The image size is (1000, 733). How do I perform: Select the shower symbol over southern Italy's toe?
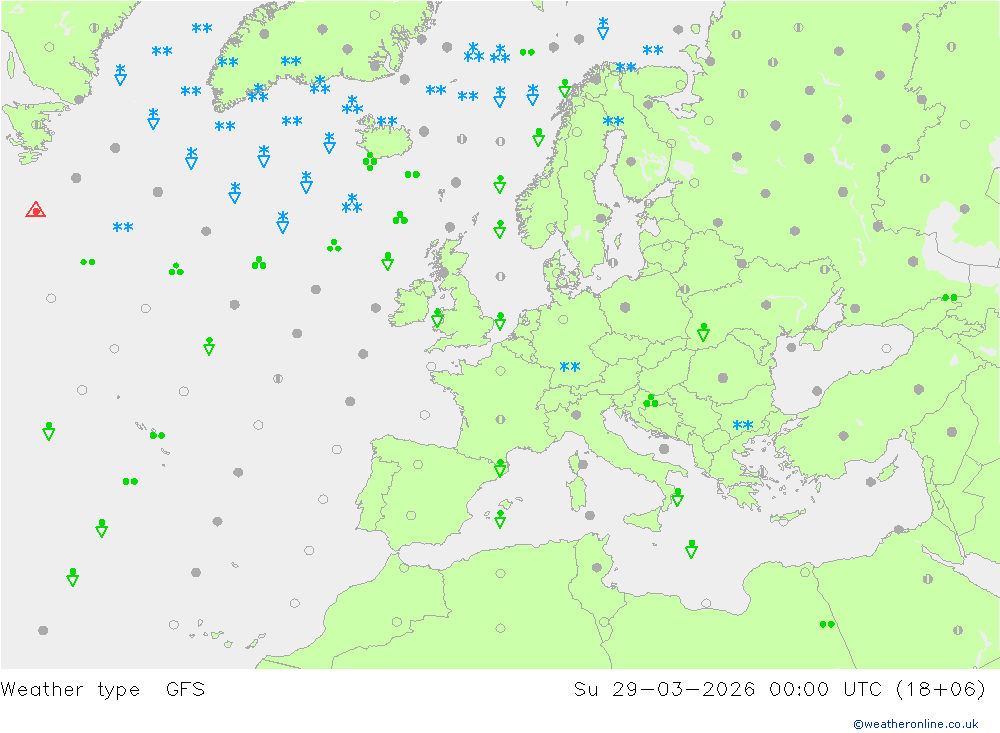(677, 497)
